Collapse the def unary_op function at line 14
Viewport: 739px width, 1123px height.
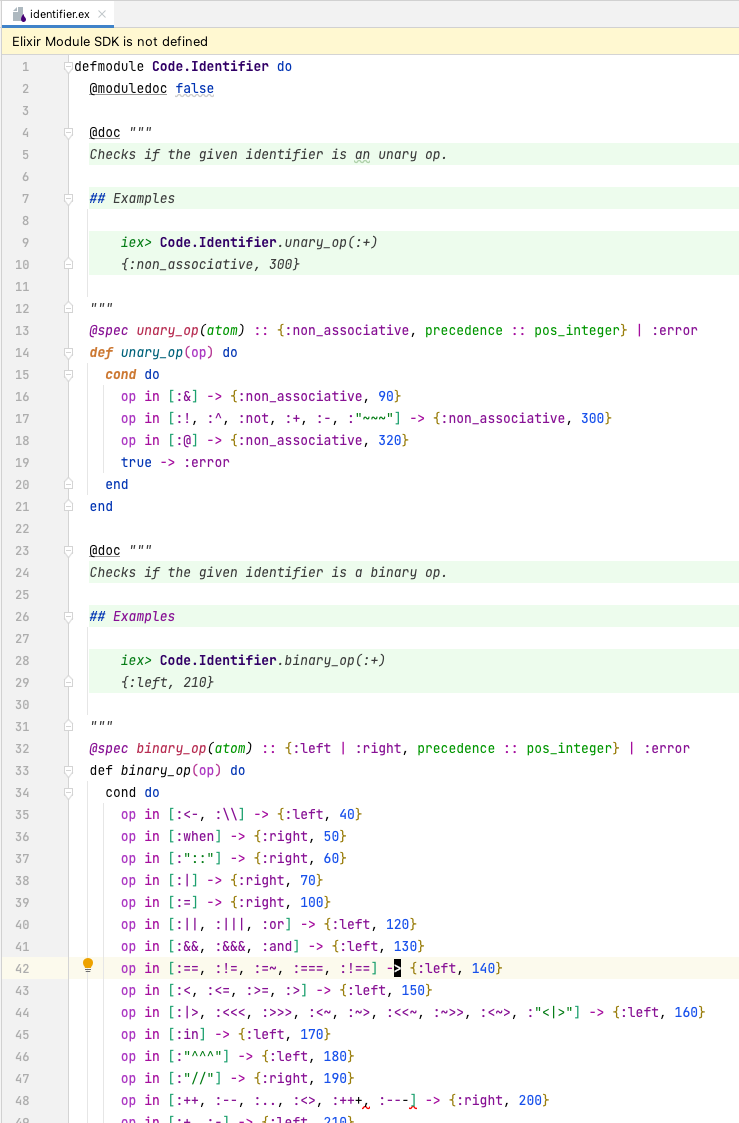(69, 352)
